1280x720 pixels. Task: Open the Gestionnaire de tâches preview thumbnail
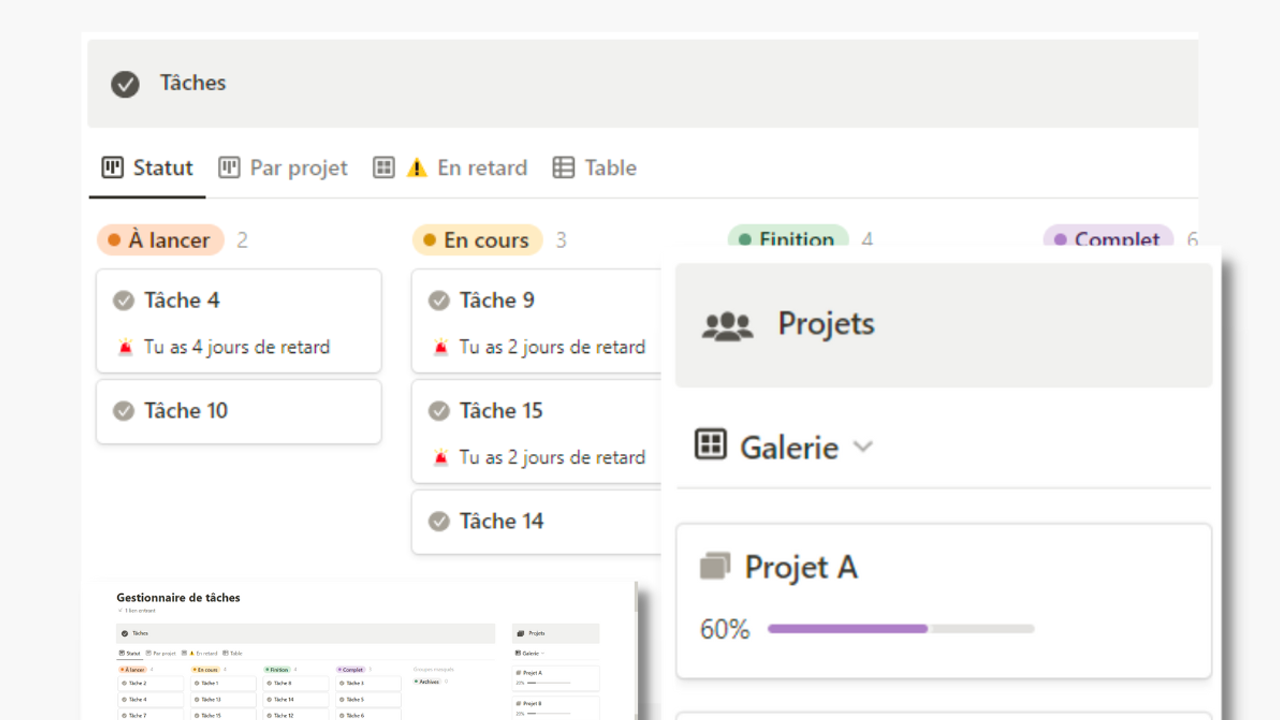(358, 651)
